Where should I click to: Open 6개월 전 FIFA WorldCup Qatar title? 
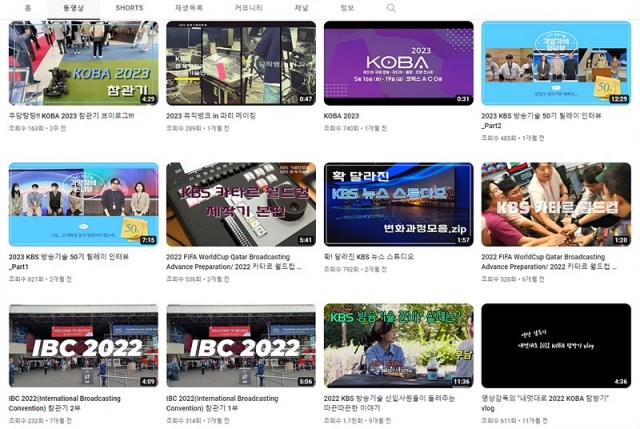[x=549, y=262]
